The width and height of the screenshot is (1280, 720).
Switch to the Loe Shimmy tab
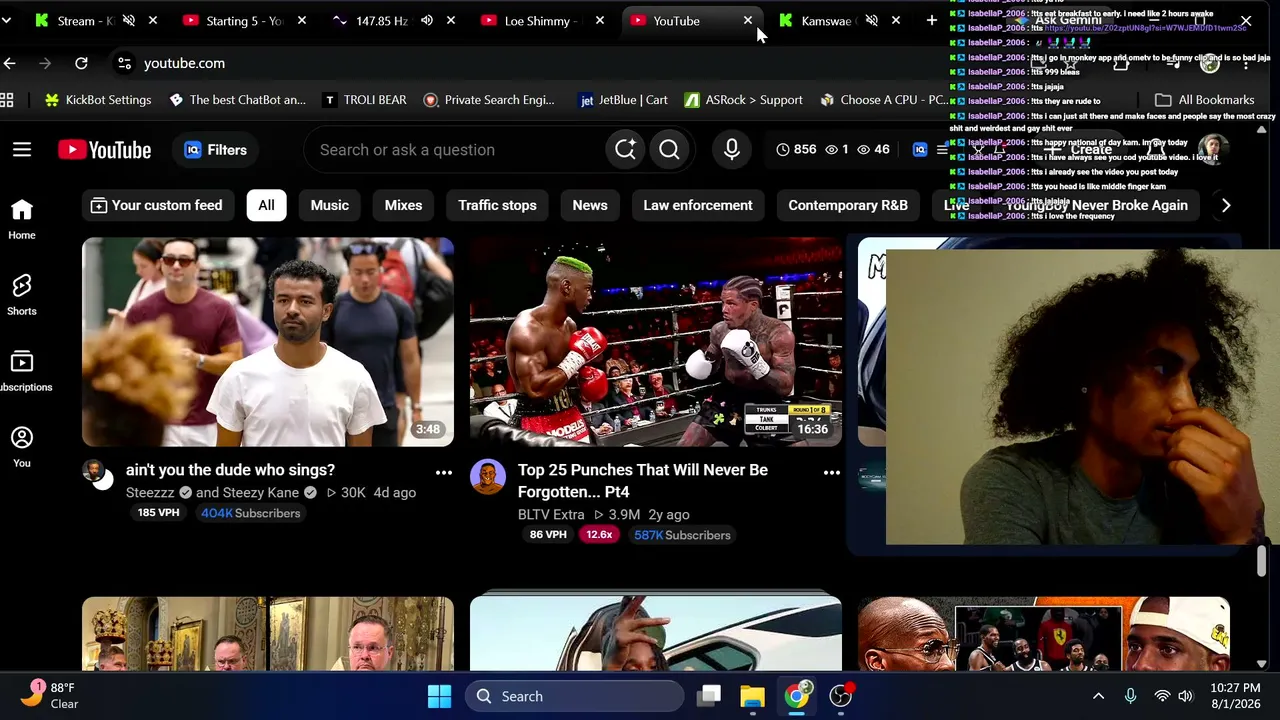click(x=542, y=20)
